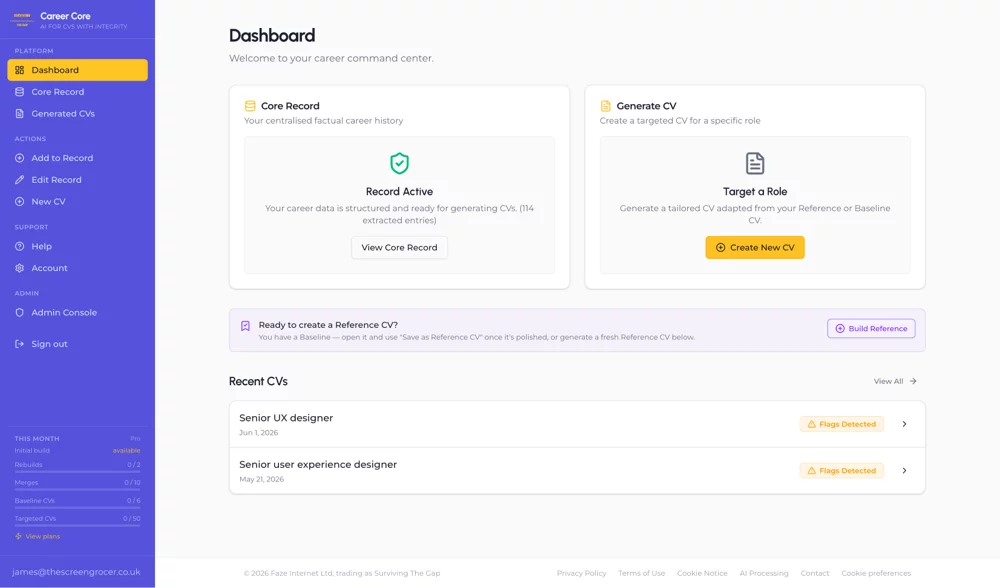Open the Terms of Use footer link

(x=642, y=573)
